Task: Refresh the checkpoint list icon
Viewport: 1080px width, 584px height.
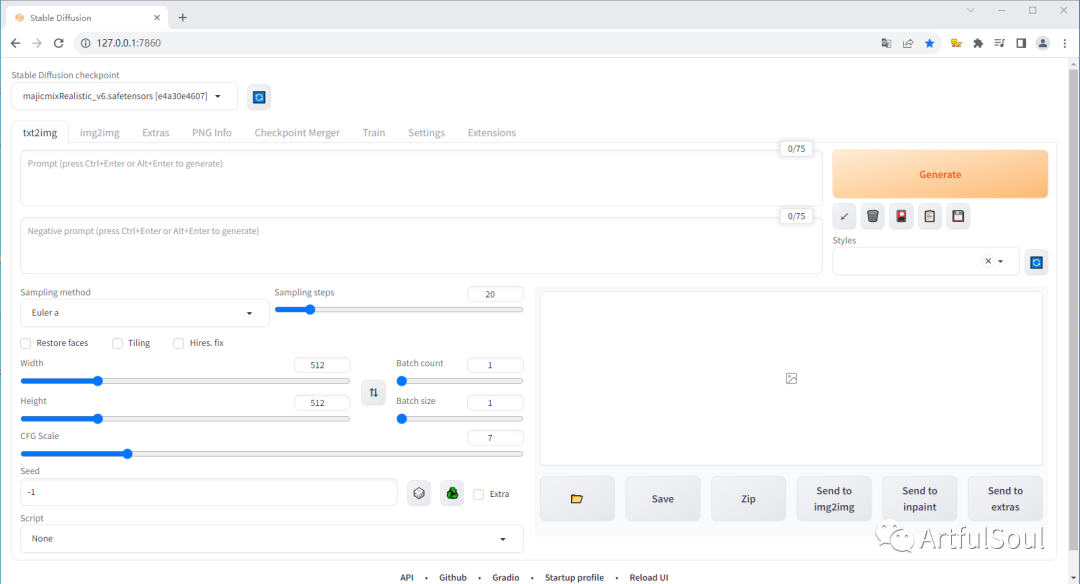Action: tap(259, 97)
